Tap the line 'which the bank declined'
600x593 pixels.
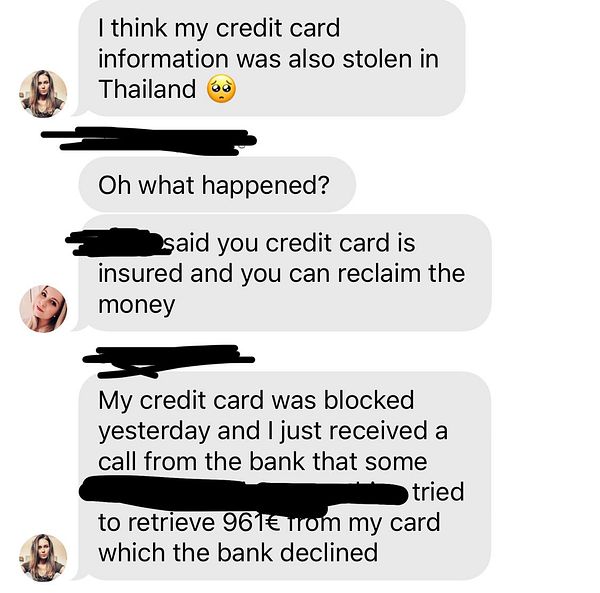(x=238, y=553)
